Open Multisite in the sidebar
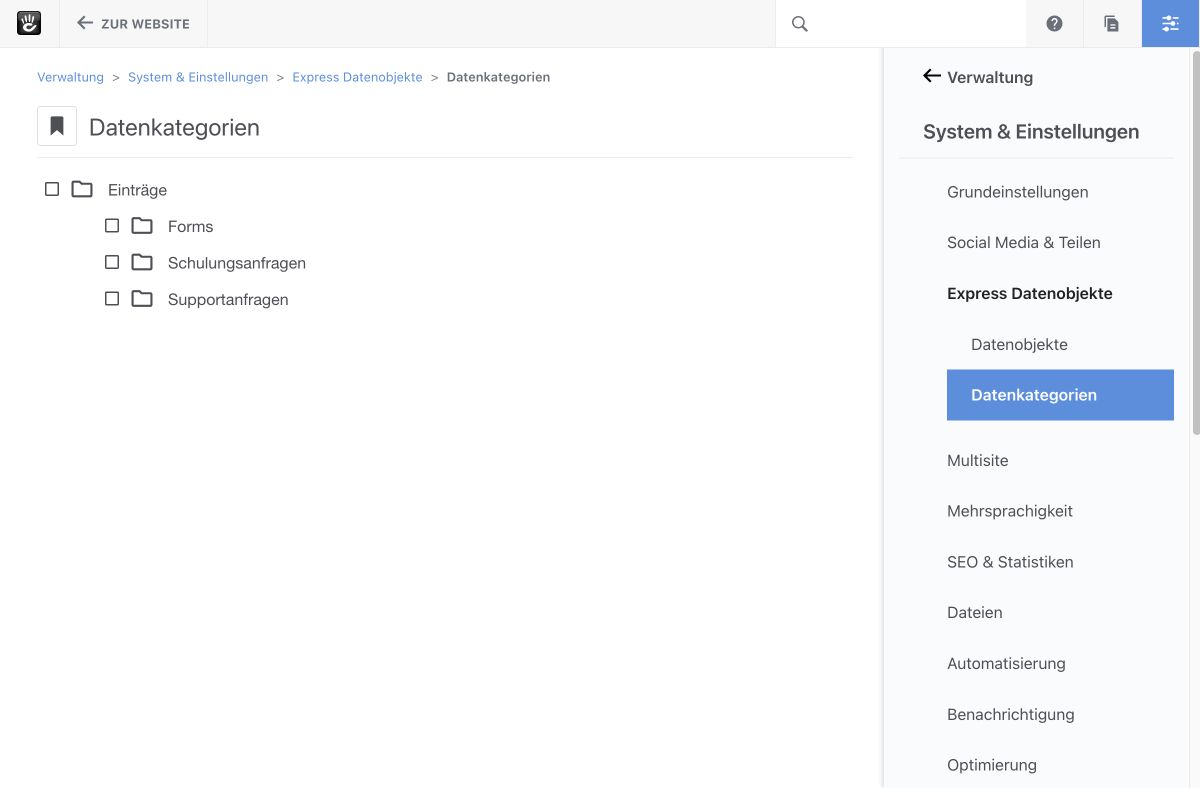This screenshot has height=788, width=1200. (977, 461)
